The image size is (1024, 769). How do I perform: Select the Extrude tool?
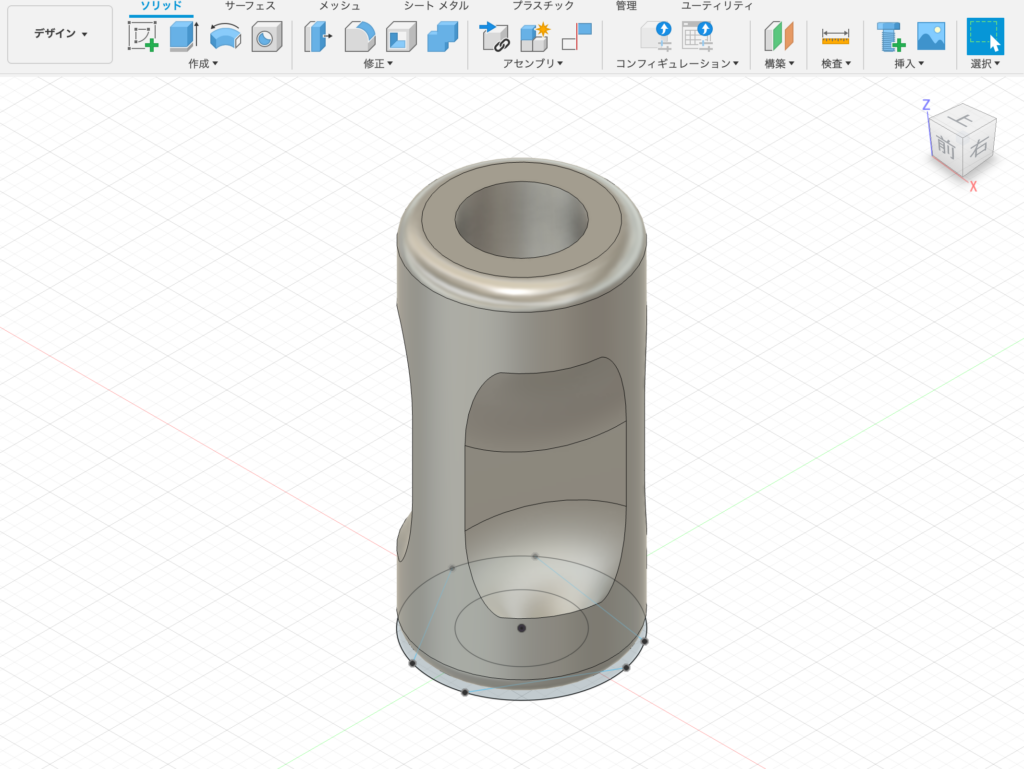click(x=184, y=37)
